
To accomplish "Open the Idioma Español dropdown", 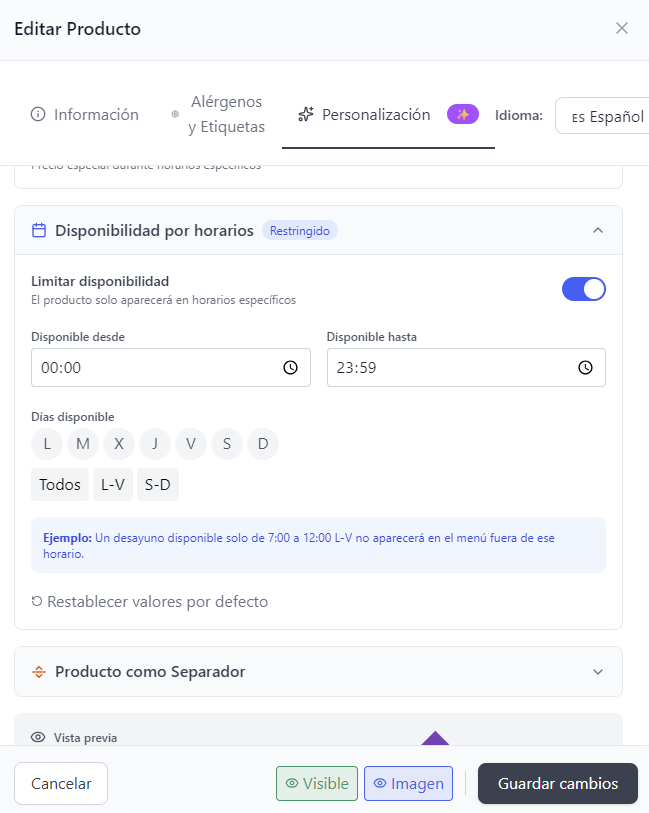I will [x=602, y=116].
